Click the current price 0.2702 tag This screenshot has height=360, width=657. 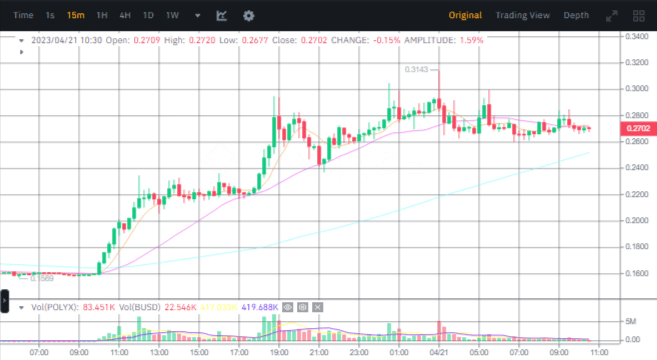coord(638,128)
